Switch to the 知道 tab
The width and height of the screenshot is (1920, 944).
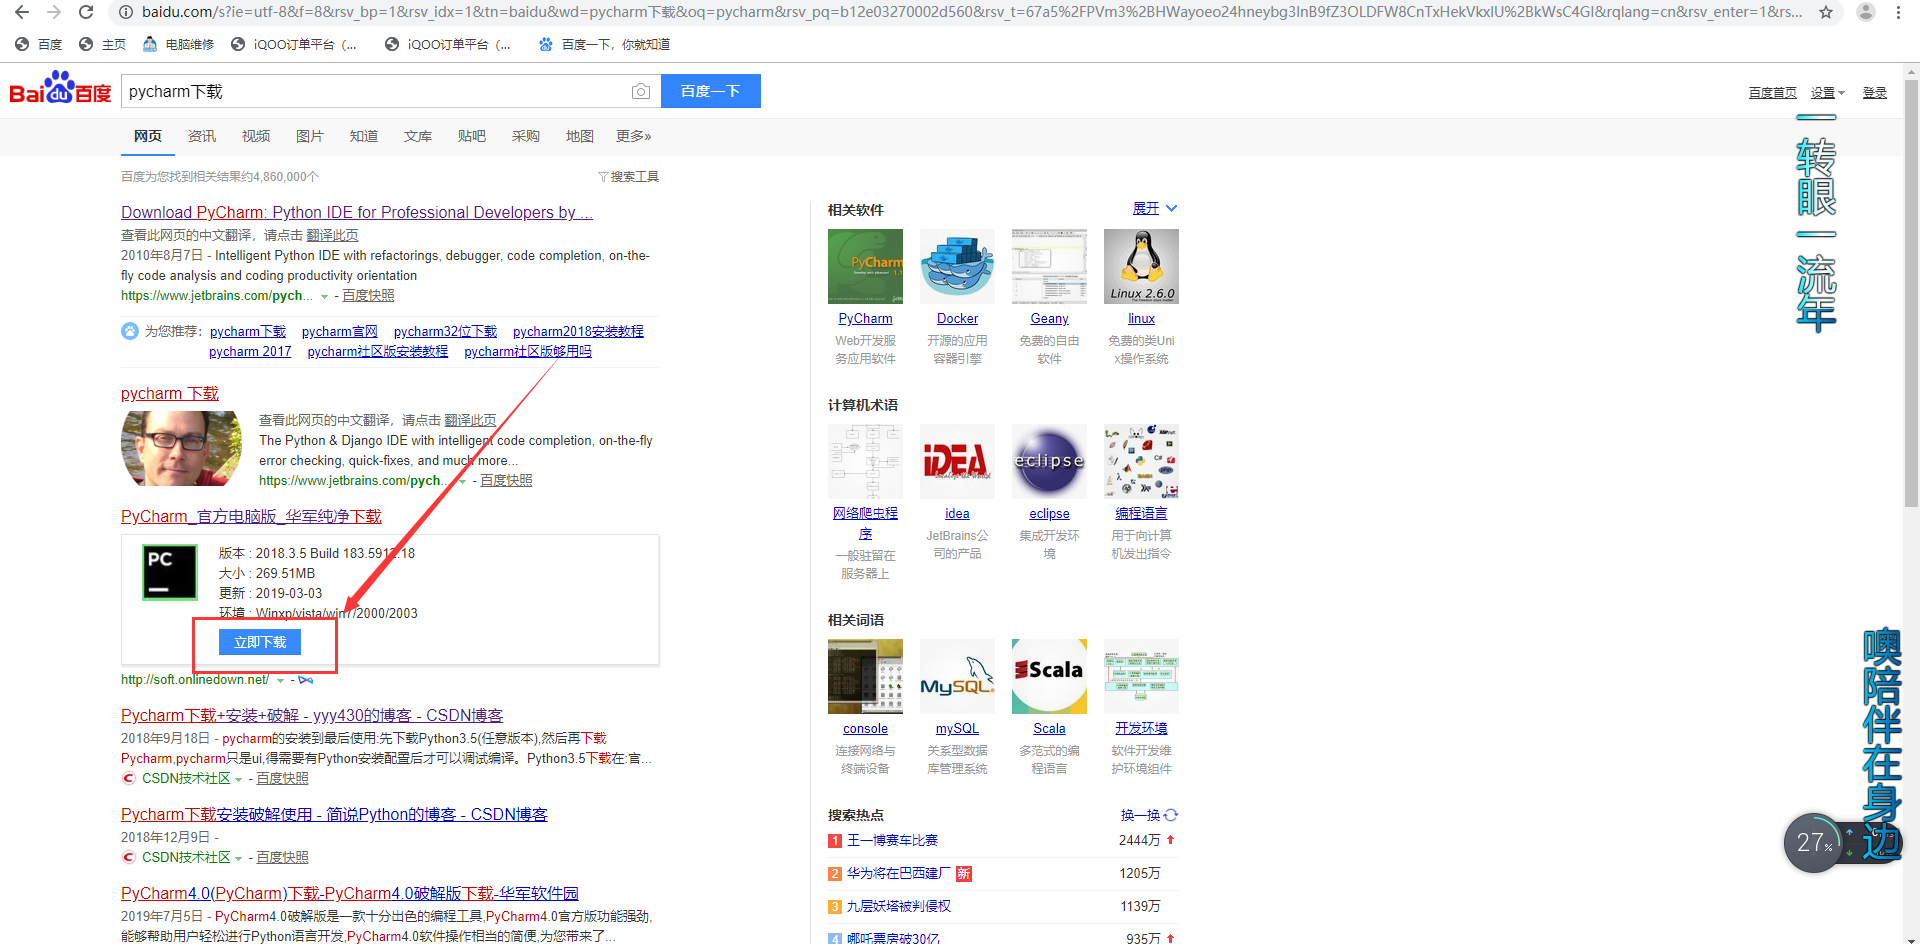[364, 136]
